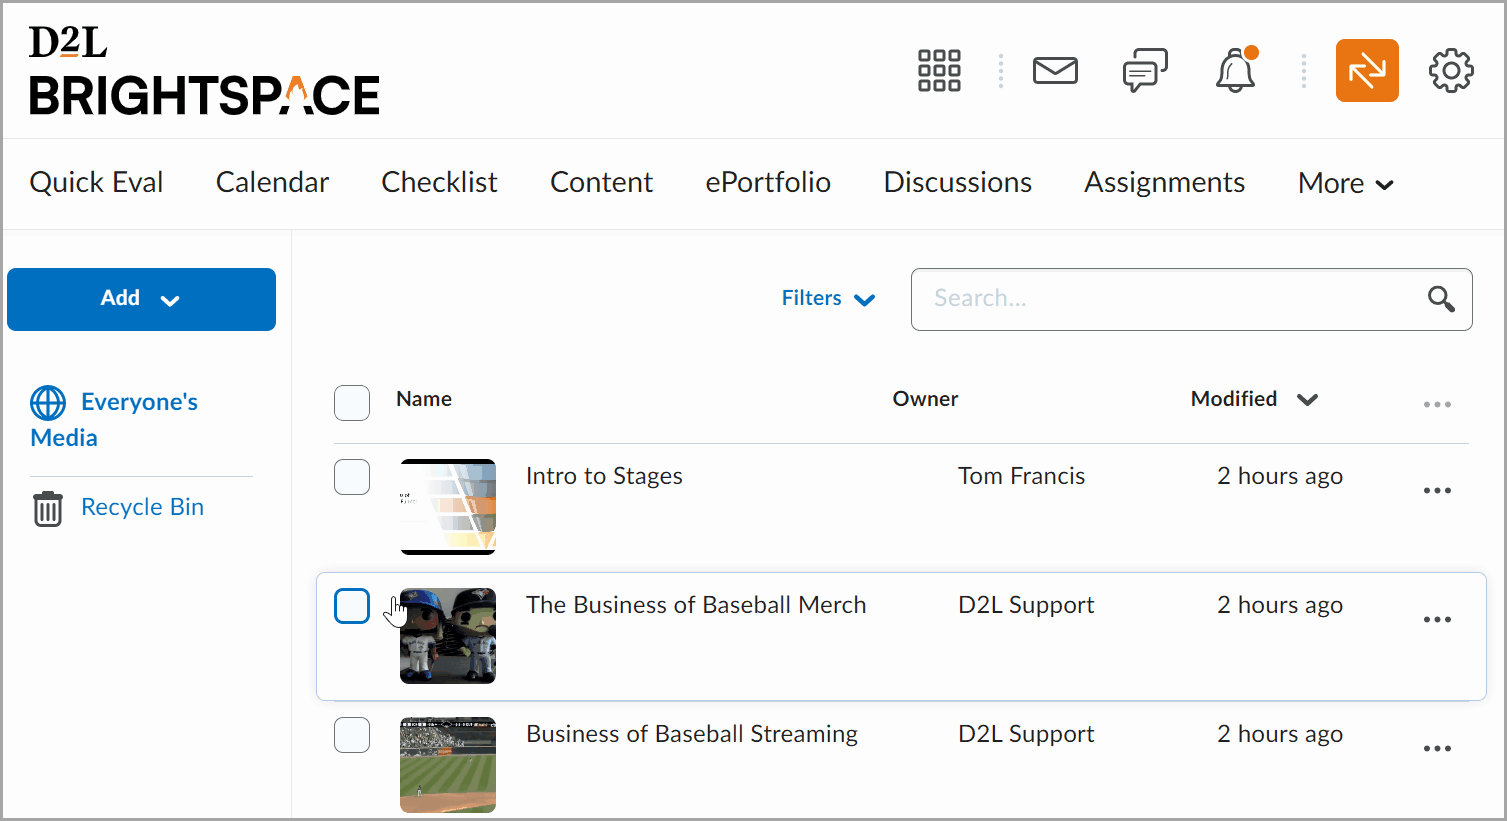Click options dots for Intro to Stages
1507x821 pixels.
[x=1437, y=491]
